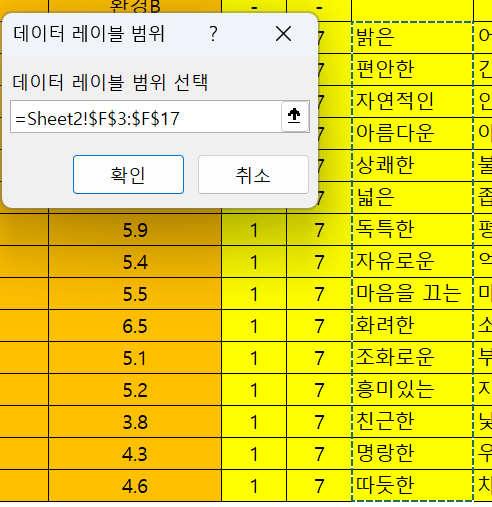The image size is (492, 507).
Task: Click the cell with value 4.3
Action: pyautogui.click(x=135, y=453)
